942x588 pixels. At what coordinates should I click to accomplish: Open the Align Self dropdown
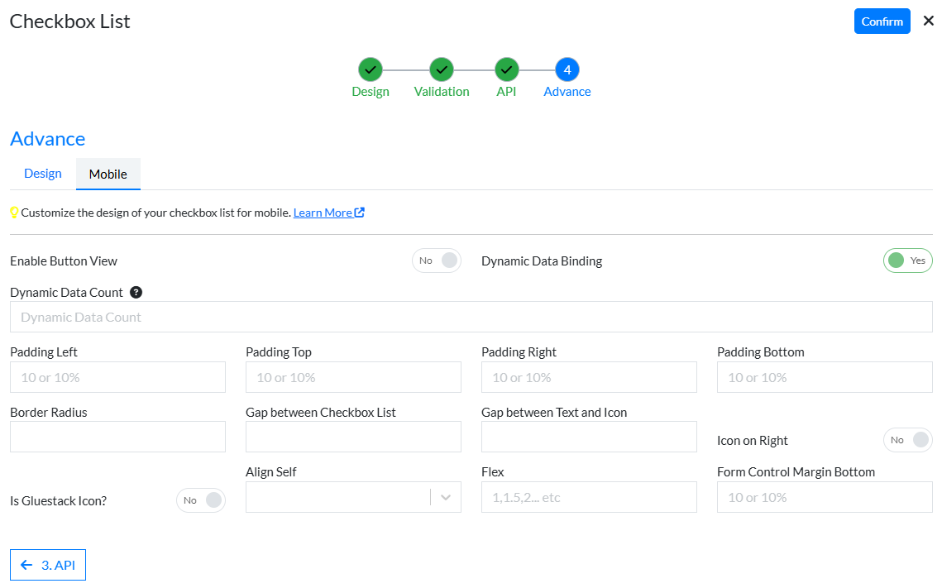(x=353, y=496)
